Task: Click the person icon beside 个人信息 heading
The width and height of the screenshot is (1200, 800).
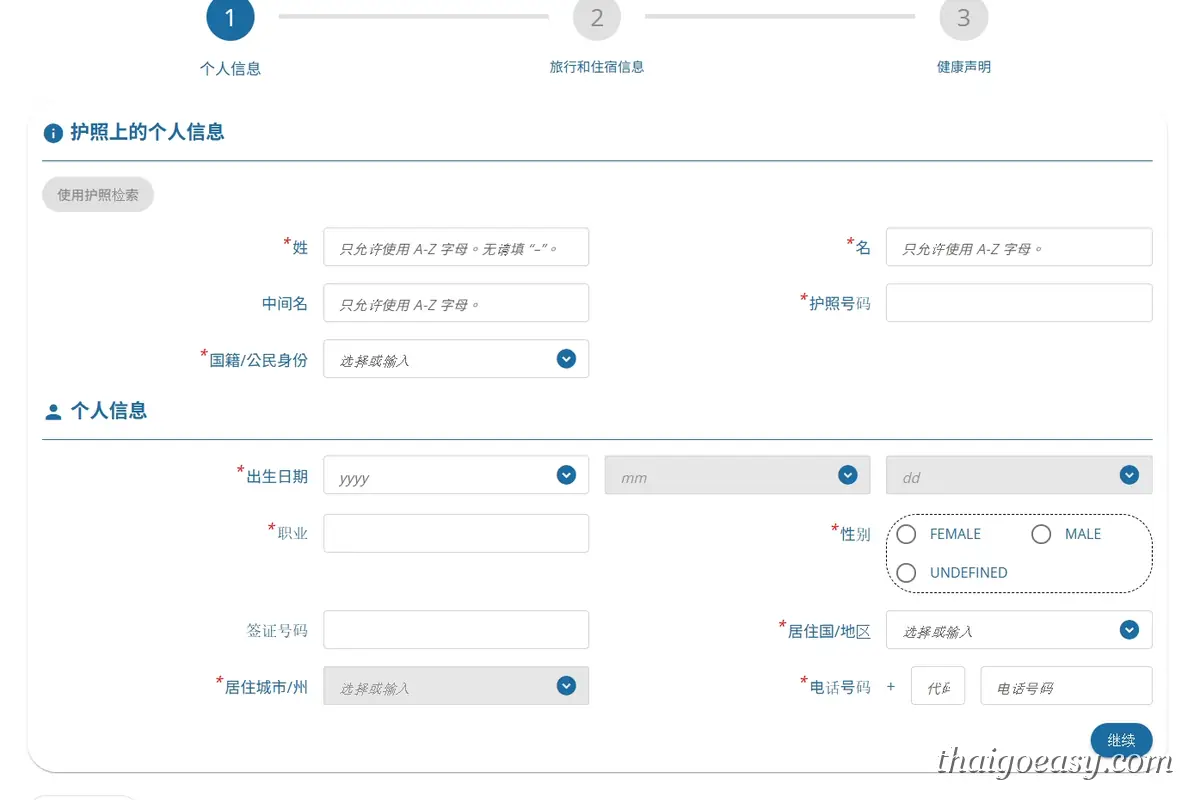Action: 53,411
